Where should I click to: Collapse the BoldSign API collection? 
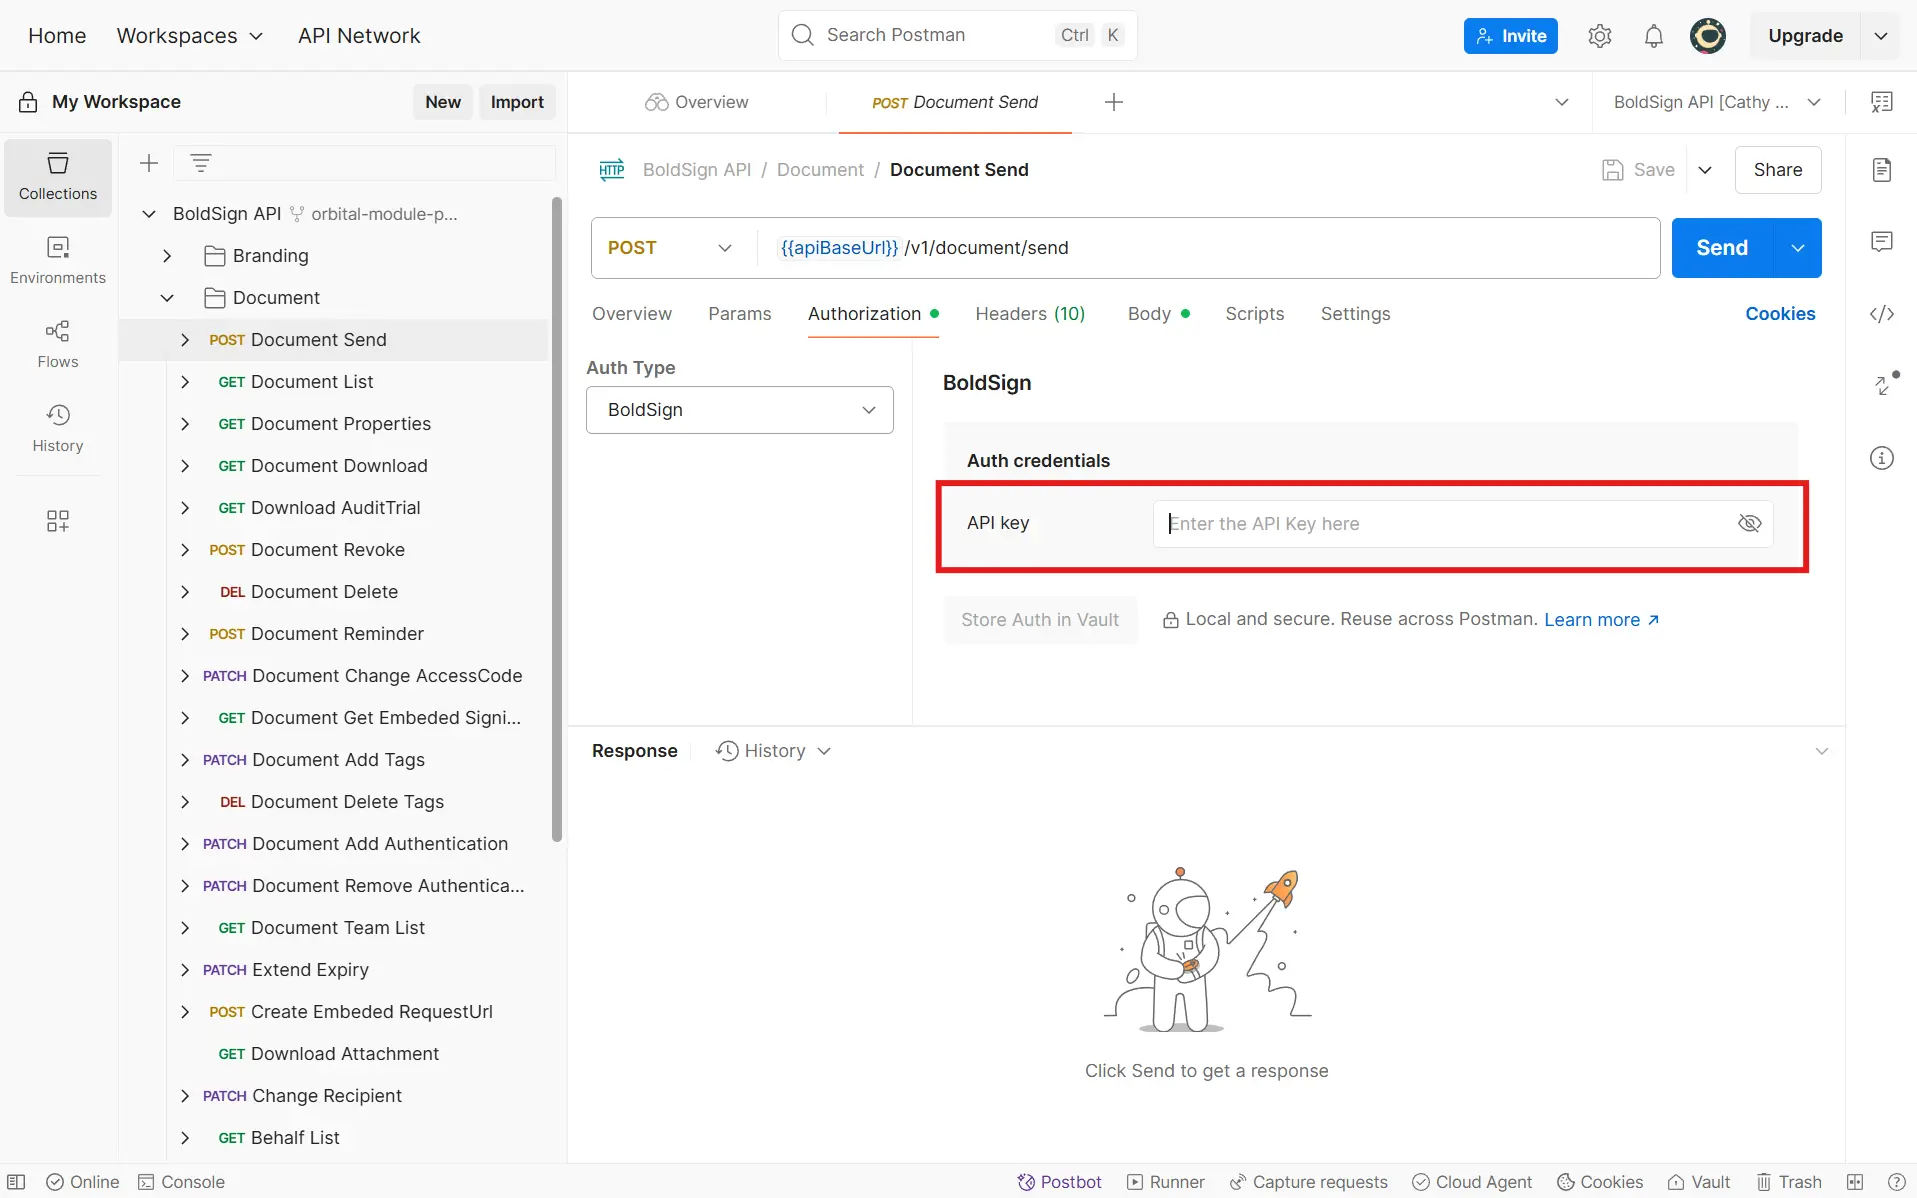click(x=149, y=214)
